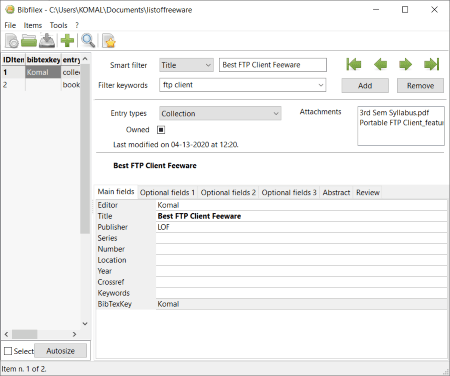This screenshot has height=376, width=450.
Task: Open the Items menu
Action: (x=33, y=25)
